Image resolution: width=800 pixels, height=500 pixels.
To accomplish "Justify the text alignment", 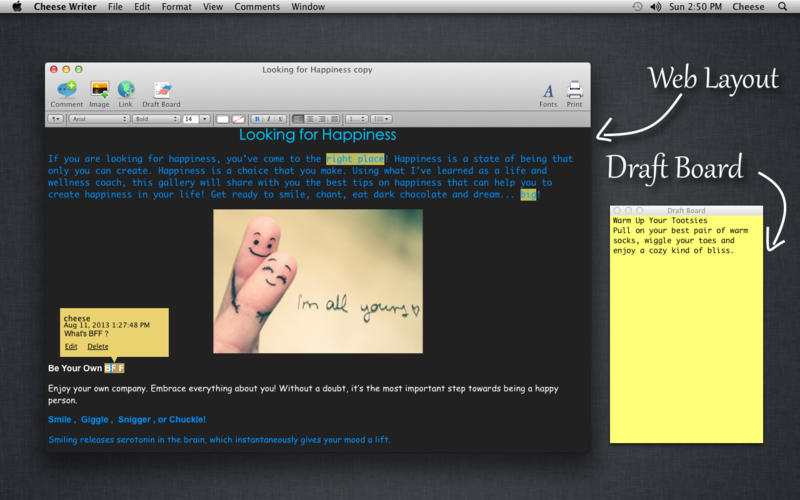I will 334,119.
